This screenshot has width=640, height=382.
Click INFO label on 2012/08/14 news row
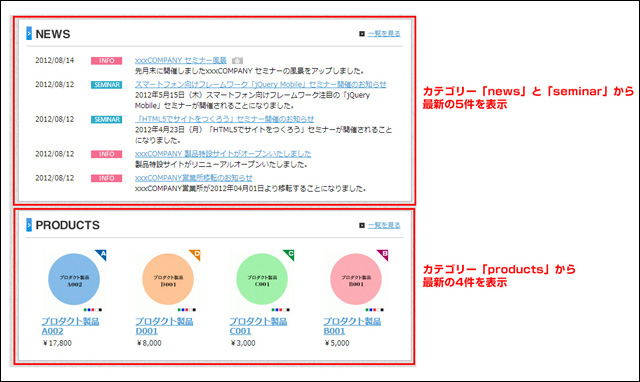coord(106,61)
